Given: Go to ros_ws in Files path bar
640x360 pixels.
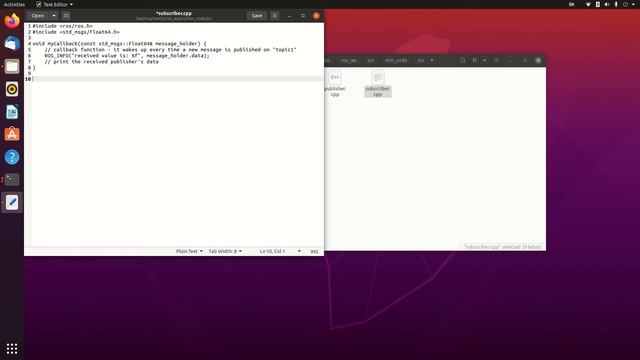Looking at the screenshot, I should coord(348,60).
